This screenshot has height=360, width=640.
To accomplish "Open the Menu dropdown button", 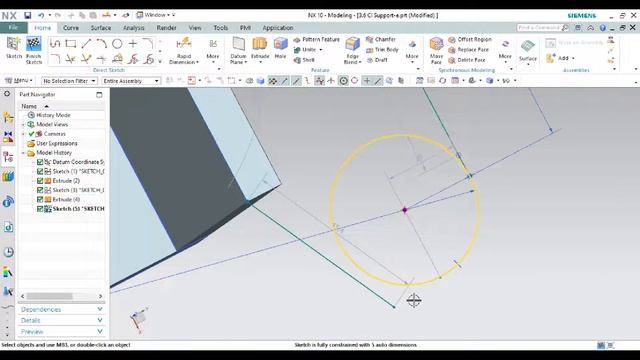I will pyautogui.click(x=19, y=80).
